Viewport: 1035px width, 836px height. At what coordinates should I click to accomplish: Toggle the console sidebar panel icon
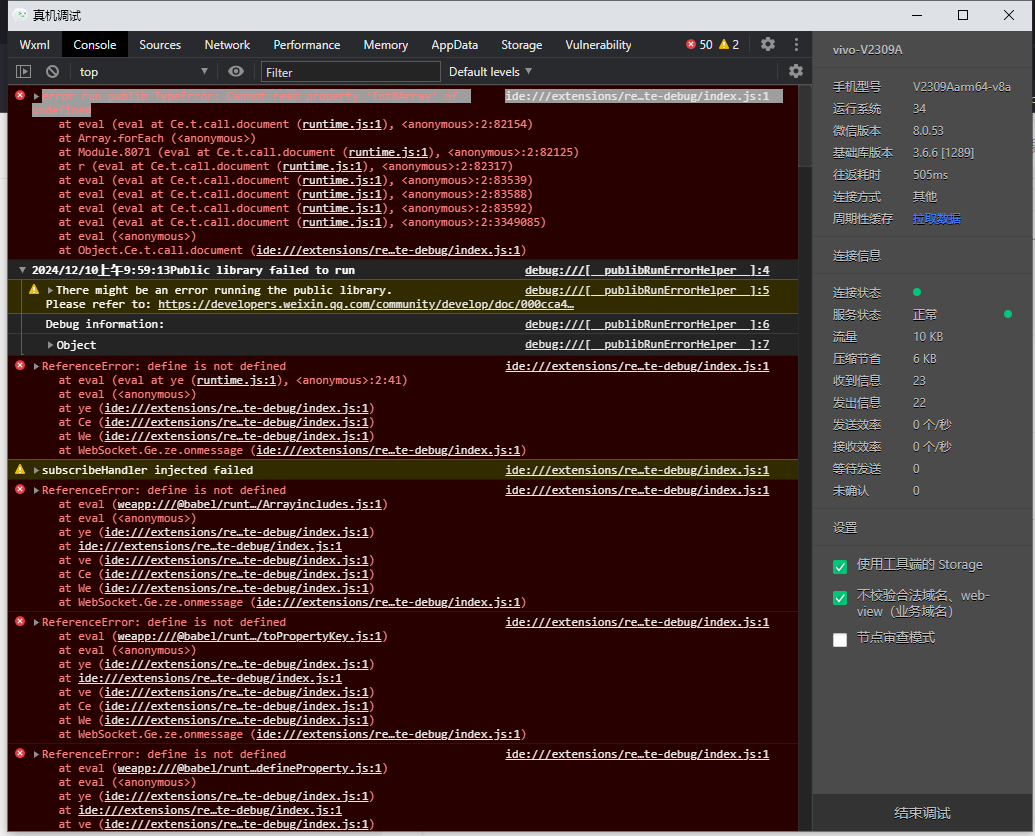click(x=24, y=71)
